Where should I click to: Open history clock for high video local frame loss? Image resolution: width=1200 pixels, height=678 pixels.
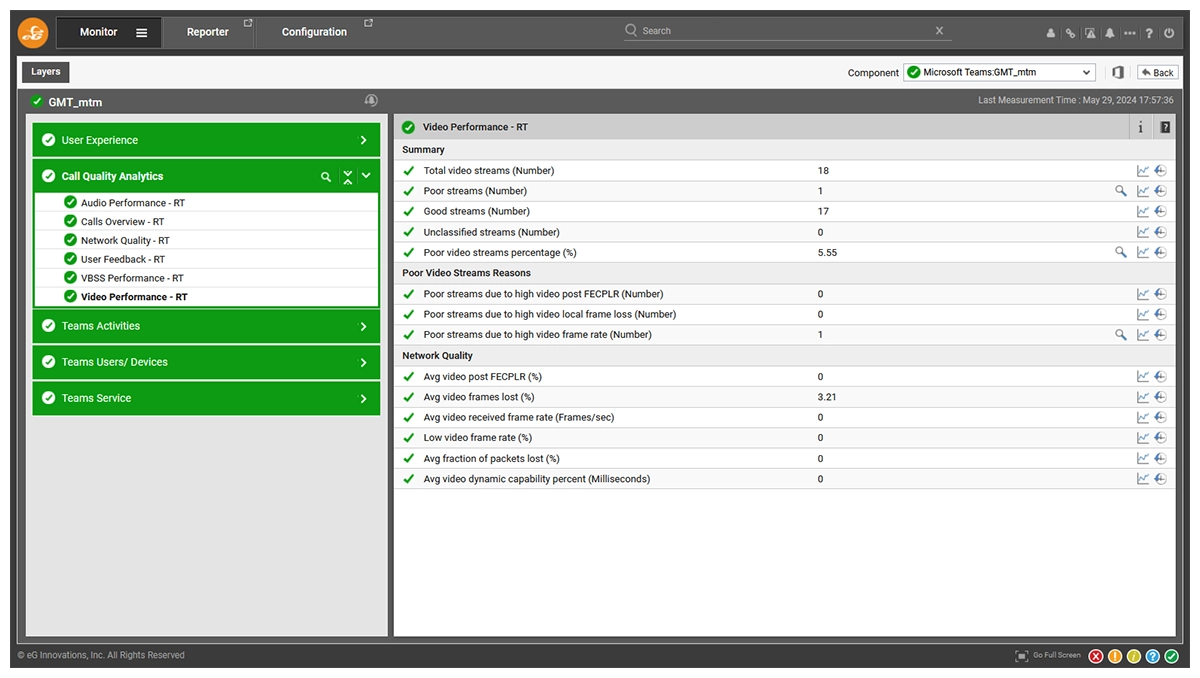(x=1160, y=314)
